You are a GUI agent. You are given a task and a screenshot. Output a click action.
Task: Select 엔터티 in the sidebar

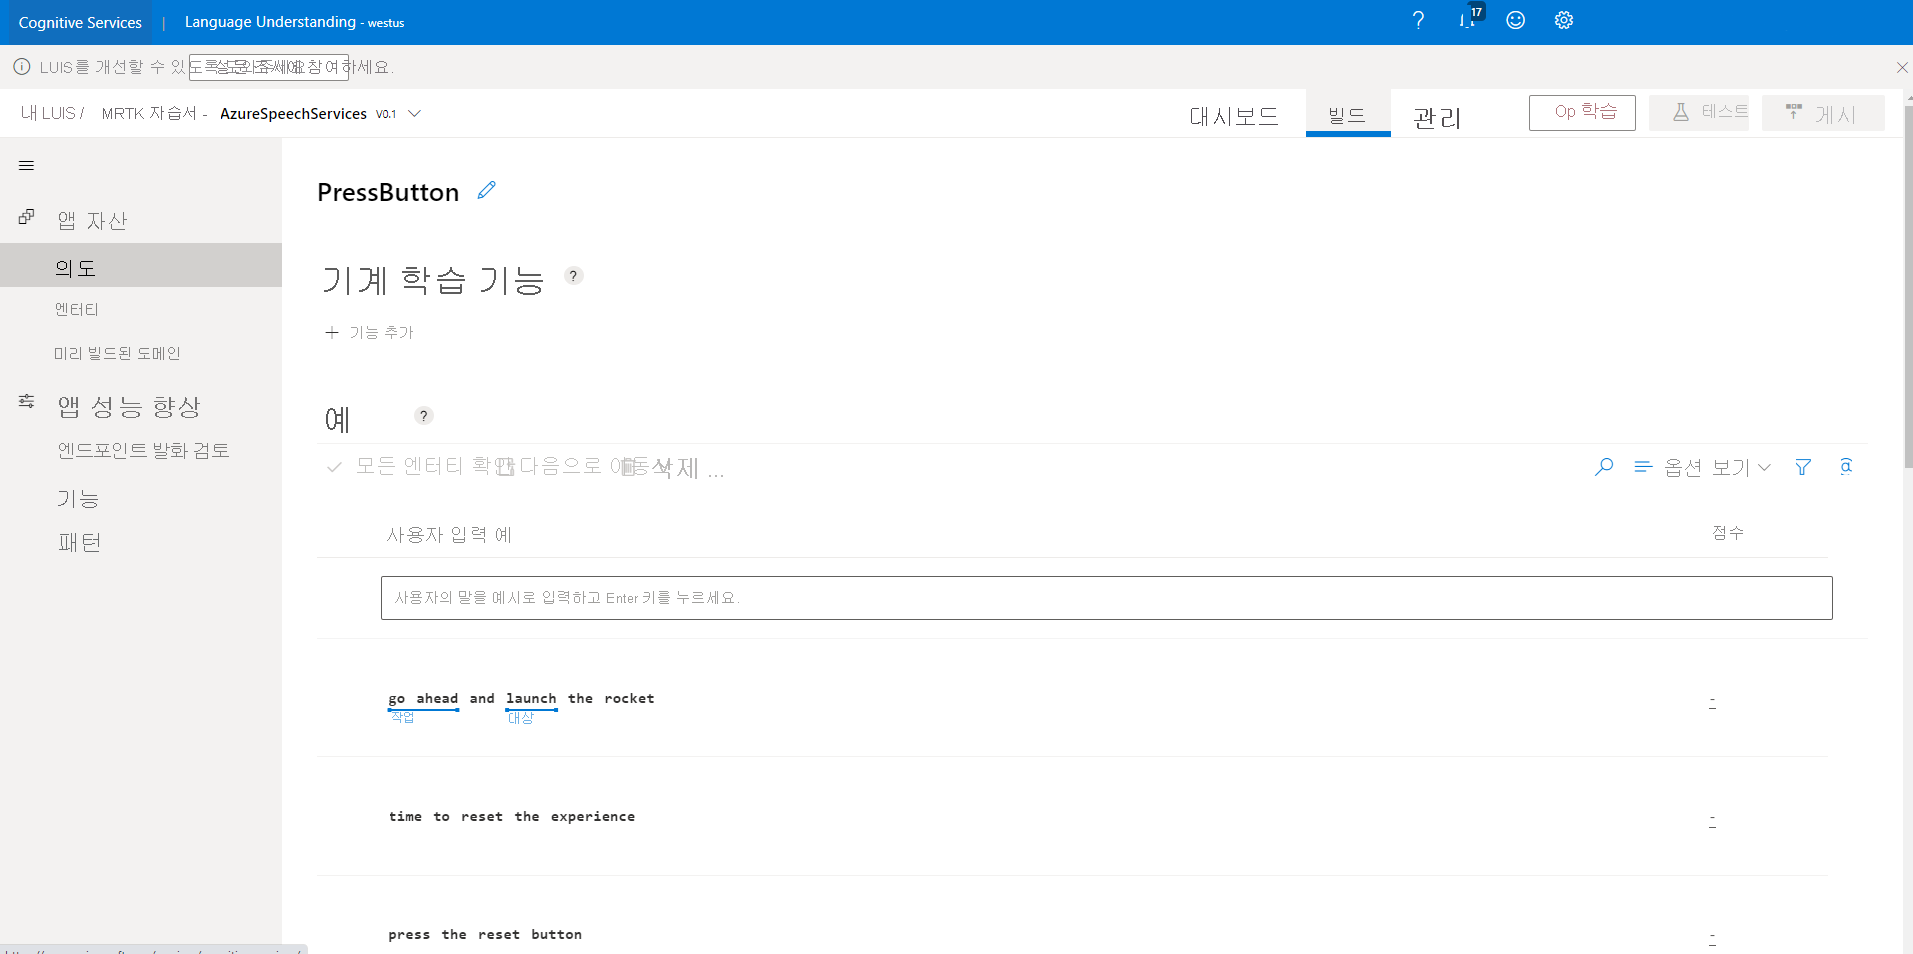(77, 310)
